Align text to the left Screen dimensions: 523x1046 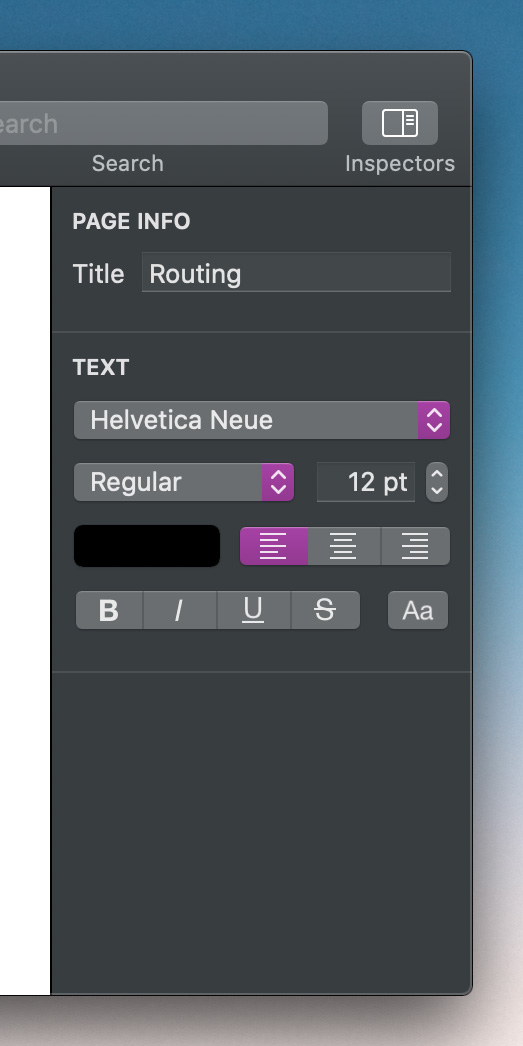point(274,546)
